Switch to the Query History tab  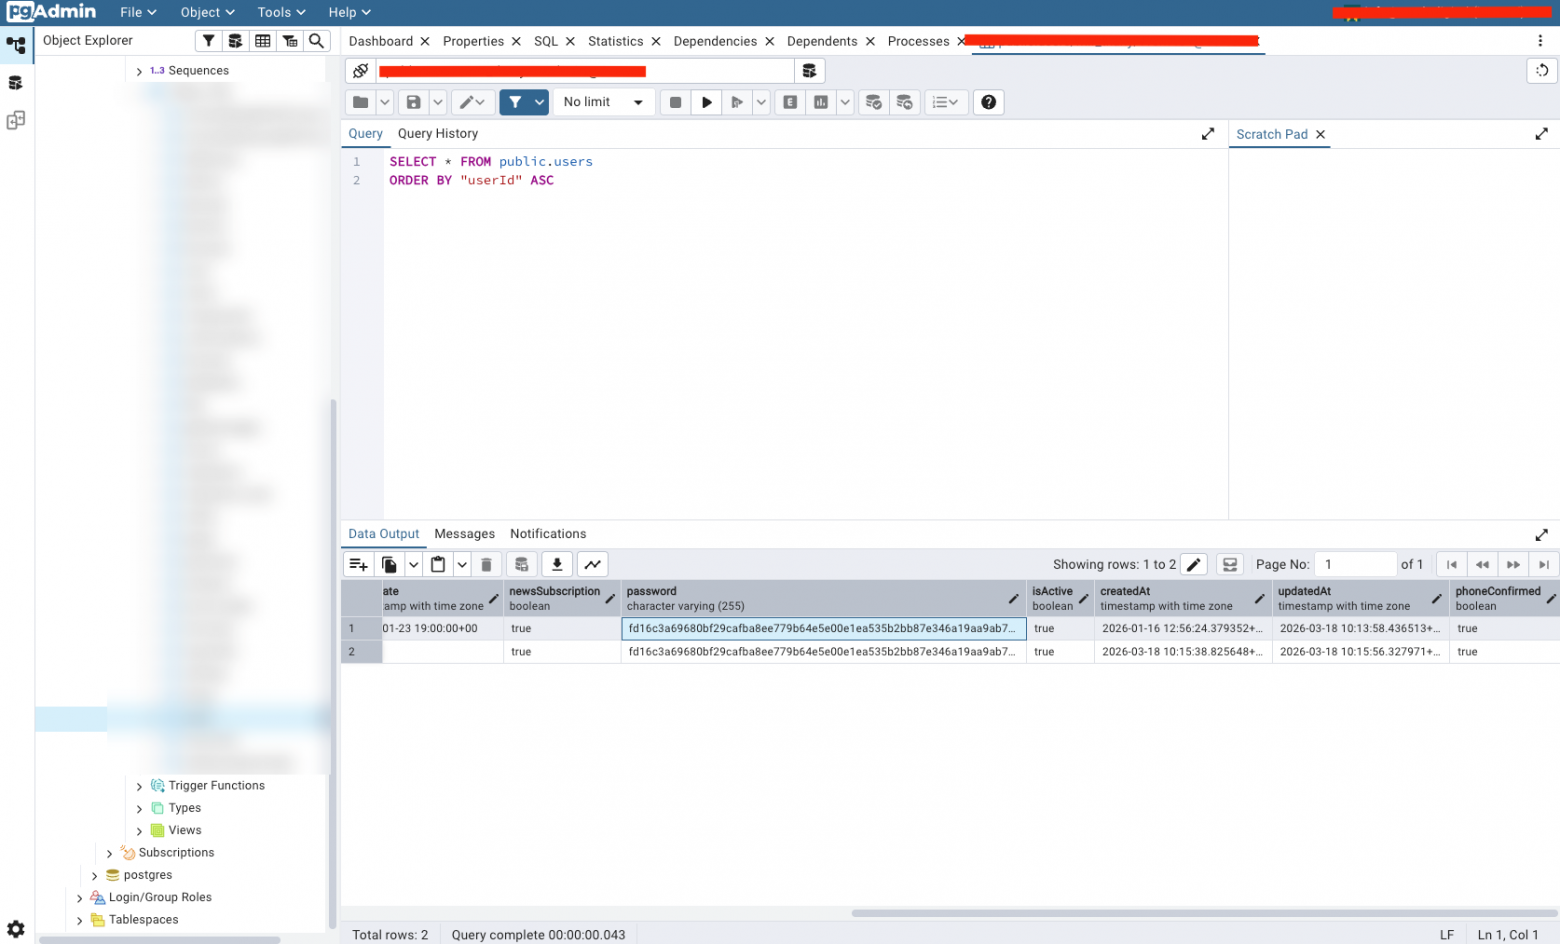pos(437,134)
